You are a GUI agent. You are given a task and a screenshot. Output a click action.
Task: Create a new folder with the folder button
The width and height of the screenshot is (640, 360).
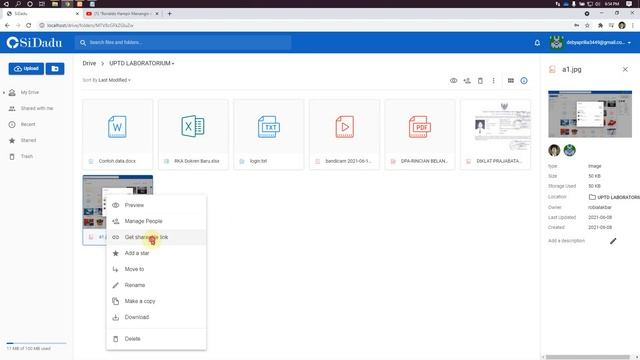55,69
